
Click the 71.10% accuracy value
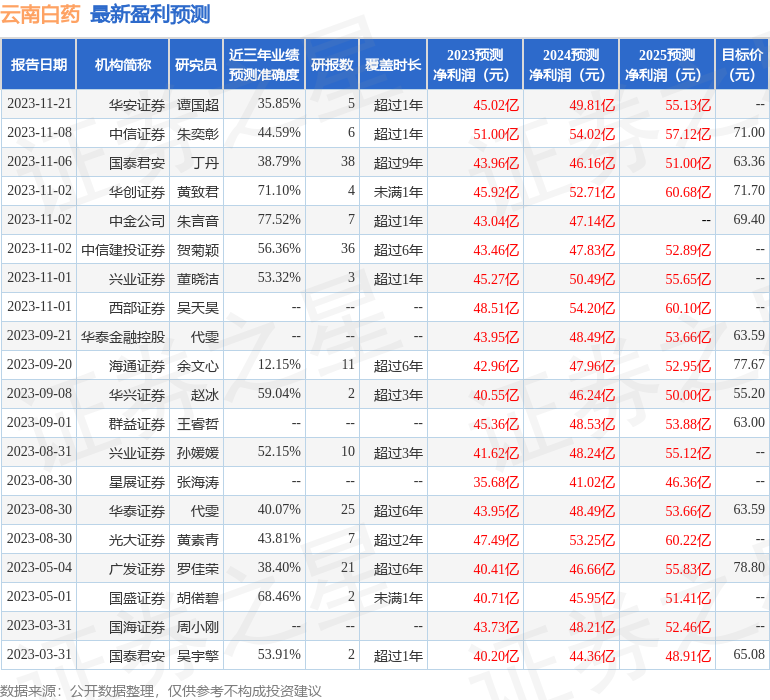pos(279,191)
